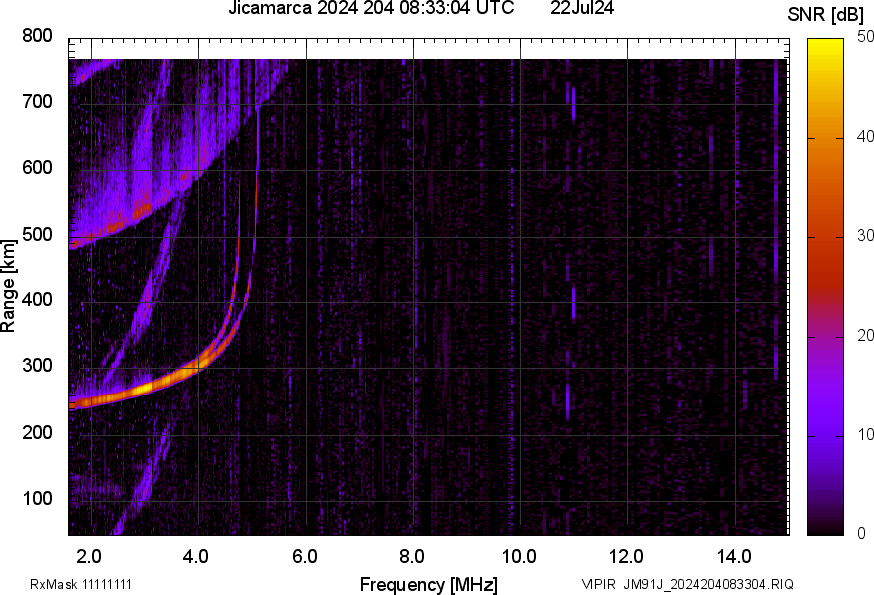Click the frequency tick label '10.0'
This screenshot has height=595, width=874.
[519, 557]
